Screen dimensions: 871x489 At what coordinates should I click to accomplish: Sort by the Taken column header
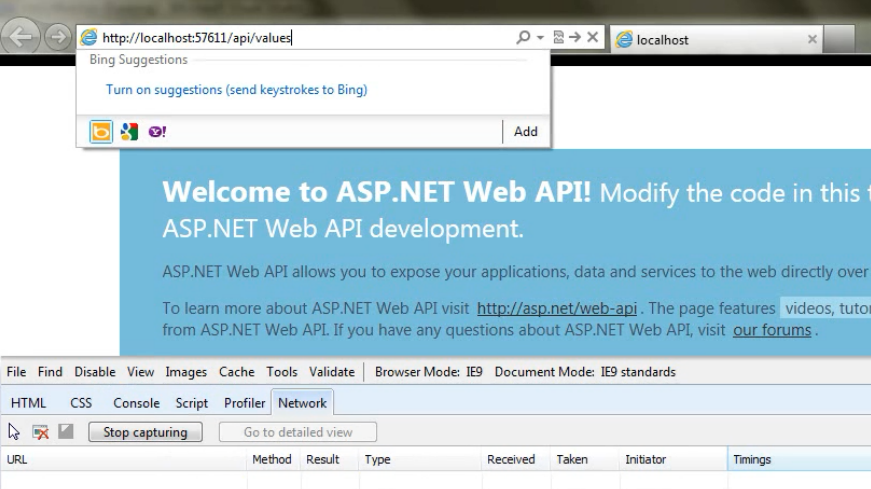point(585,460)
